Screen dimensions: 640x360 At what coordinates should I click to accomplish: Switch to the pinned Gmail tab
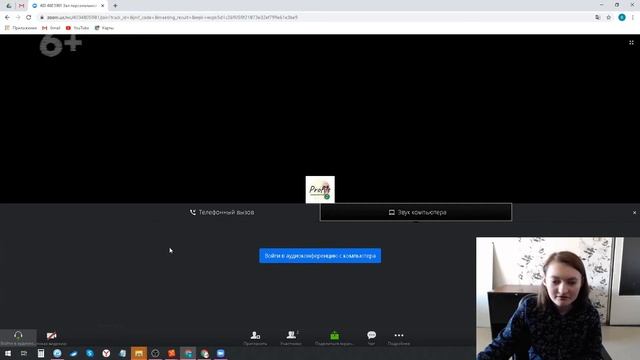tap(21, 6)
